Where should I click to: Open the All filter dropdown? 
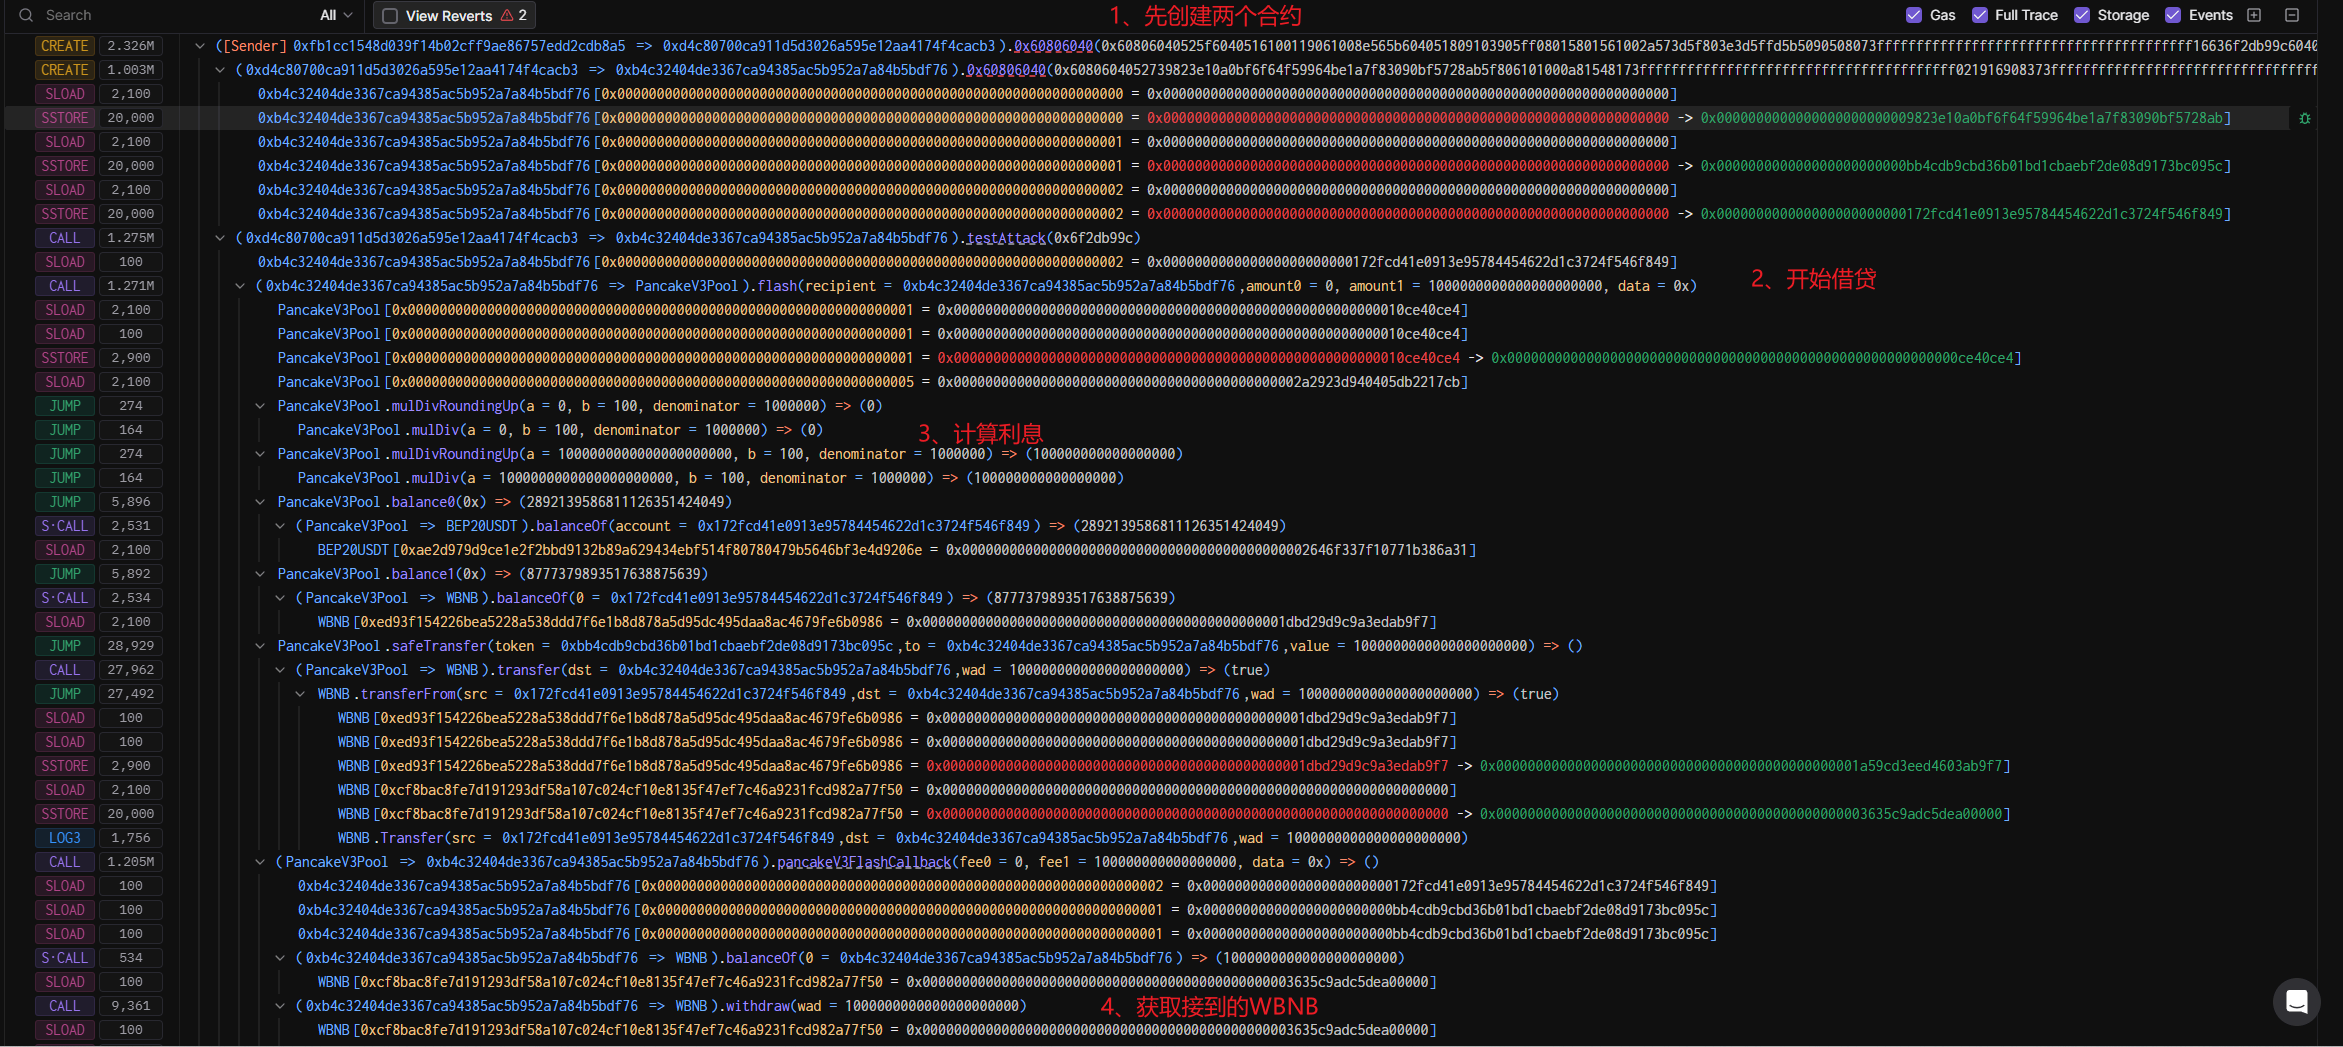pos(336,15)
